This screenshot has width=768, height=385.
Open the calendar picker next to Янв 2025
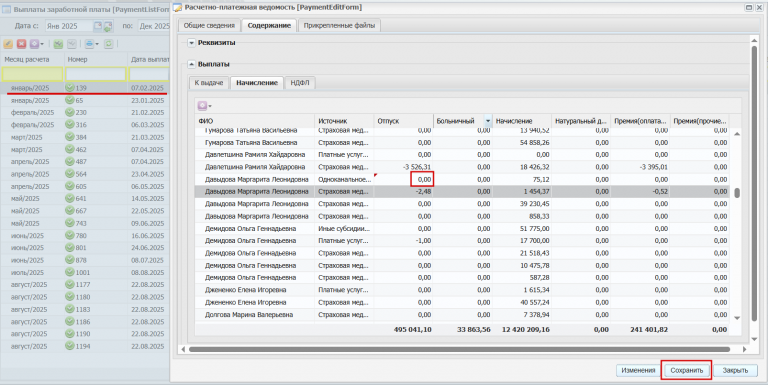pyautogui.click(x=97, y=25)
